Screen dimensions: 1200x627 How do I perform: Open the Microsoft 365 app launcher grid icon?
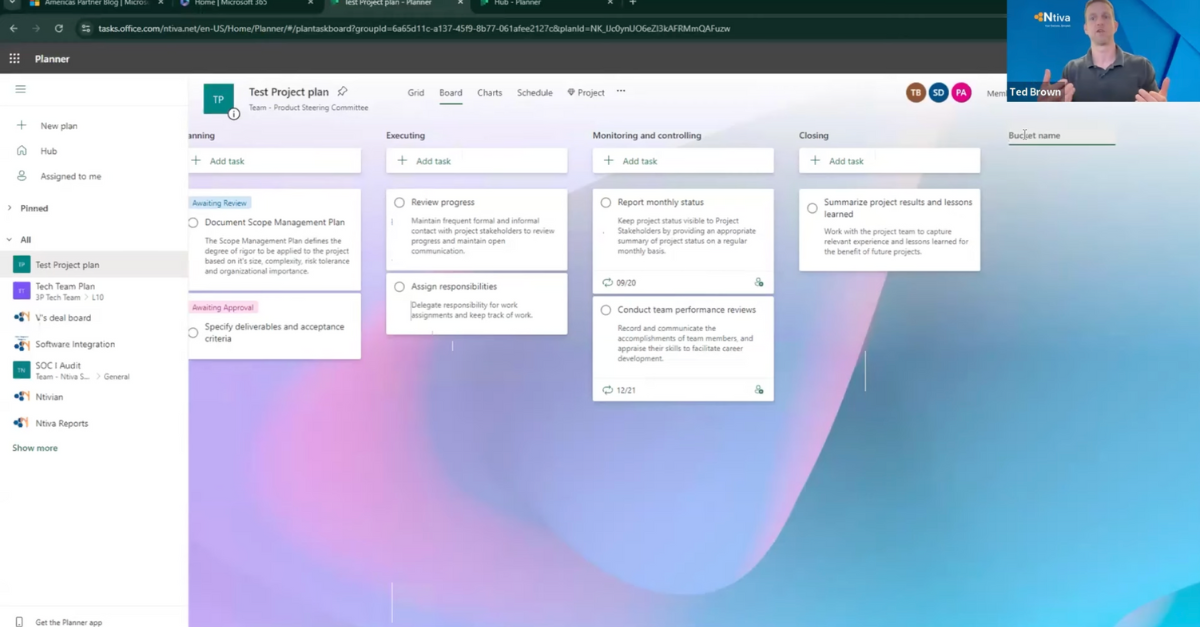pyautogui.click(x=14, y=59)
